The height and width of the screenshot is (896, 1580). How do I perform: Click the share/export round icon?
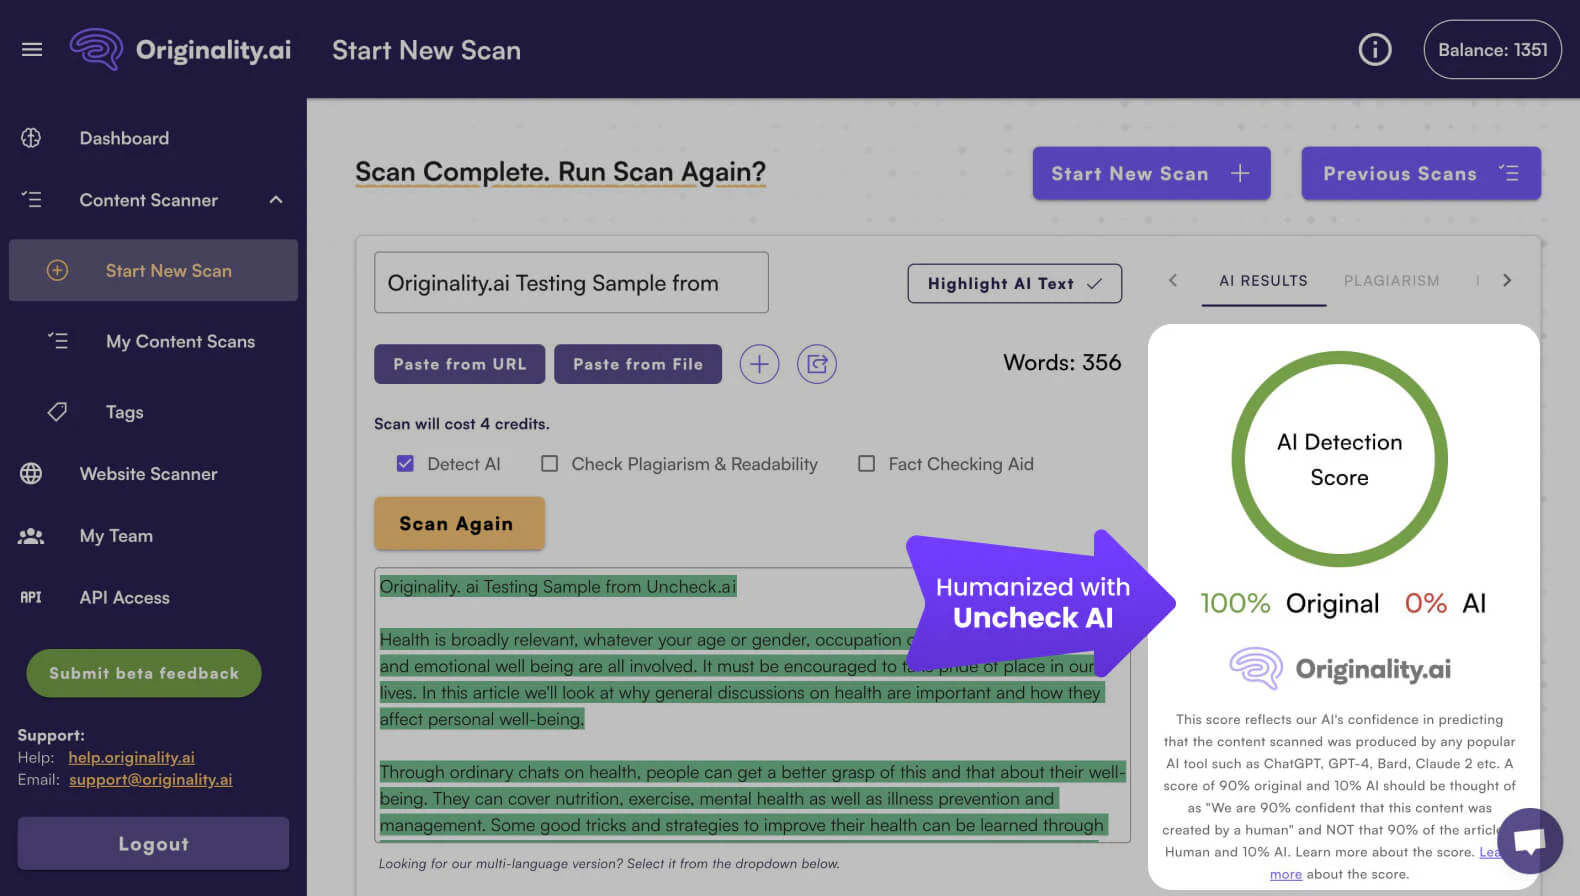click(x=817, y=364)
